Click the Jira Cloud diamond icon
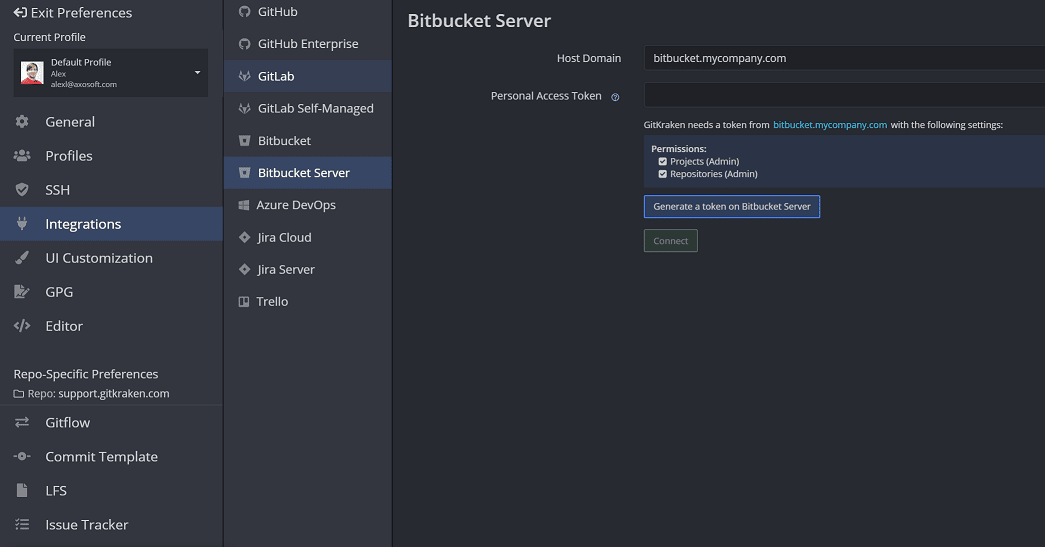Screen dimensions: 1045x547 (244, 238)
